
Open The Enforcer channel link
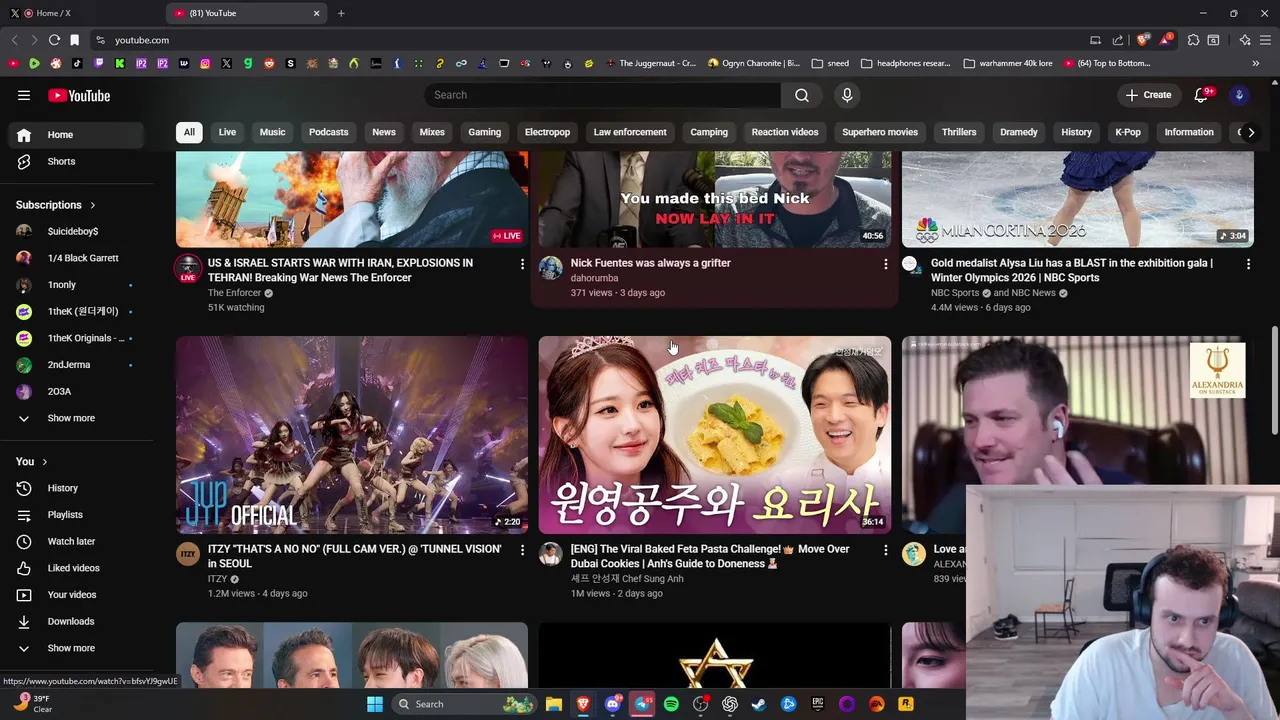[x=234, y=293]
